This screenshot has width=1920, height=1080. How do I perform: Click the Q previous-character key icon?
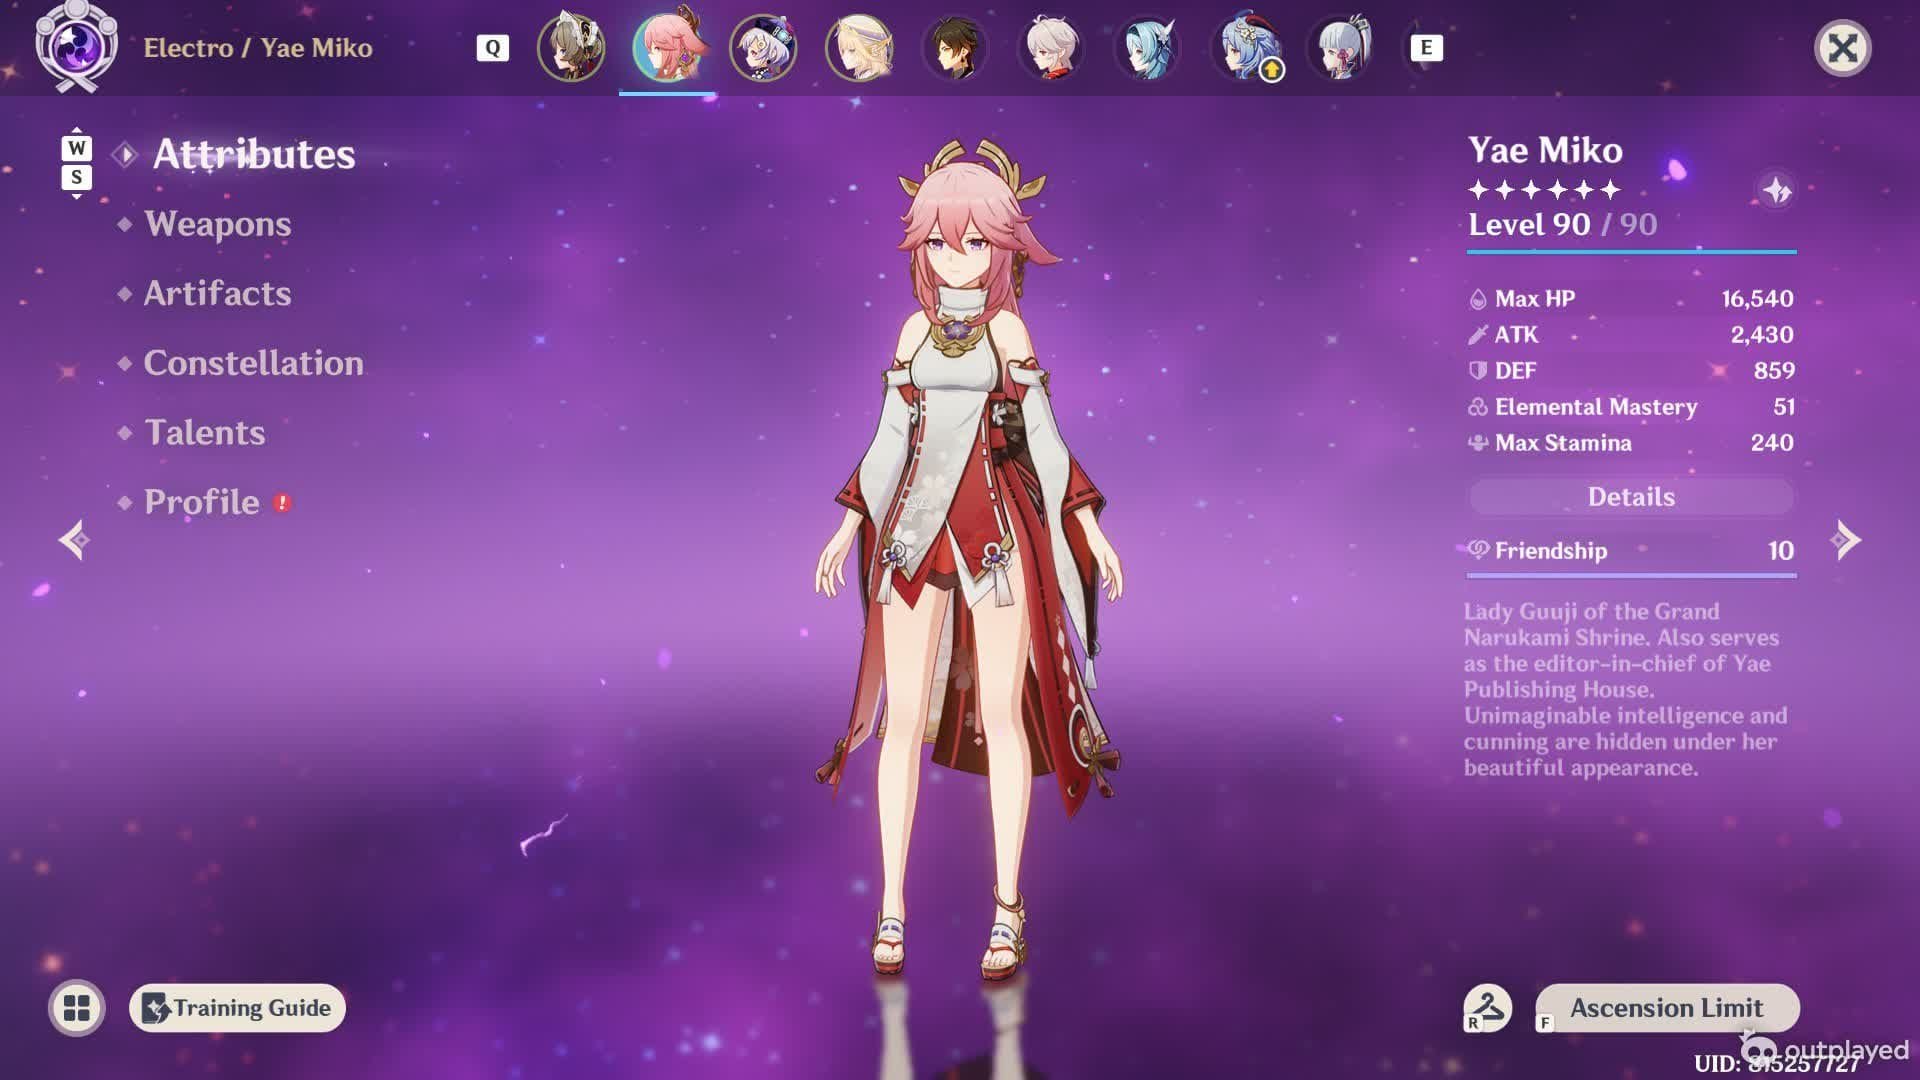pyautogui.click(x=493, y=48)
